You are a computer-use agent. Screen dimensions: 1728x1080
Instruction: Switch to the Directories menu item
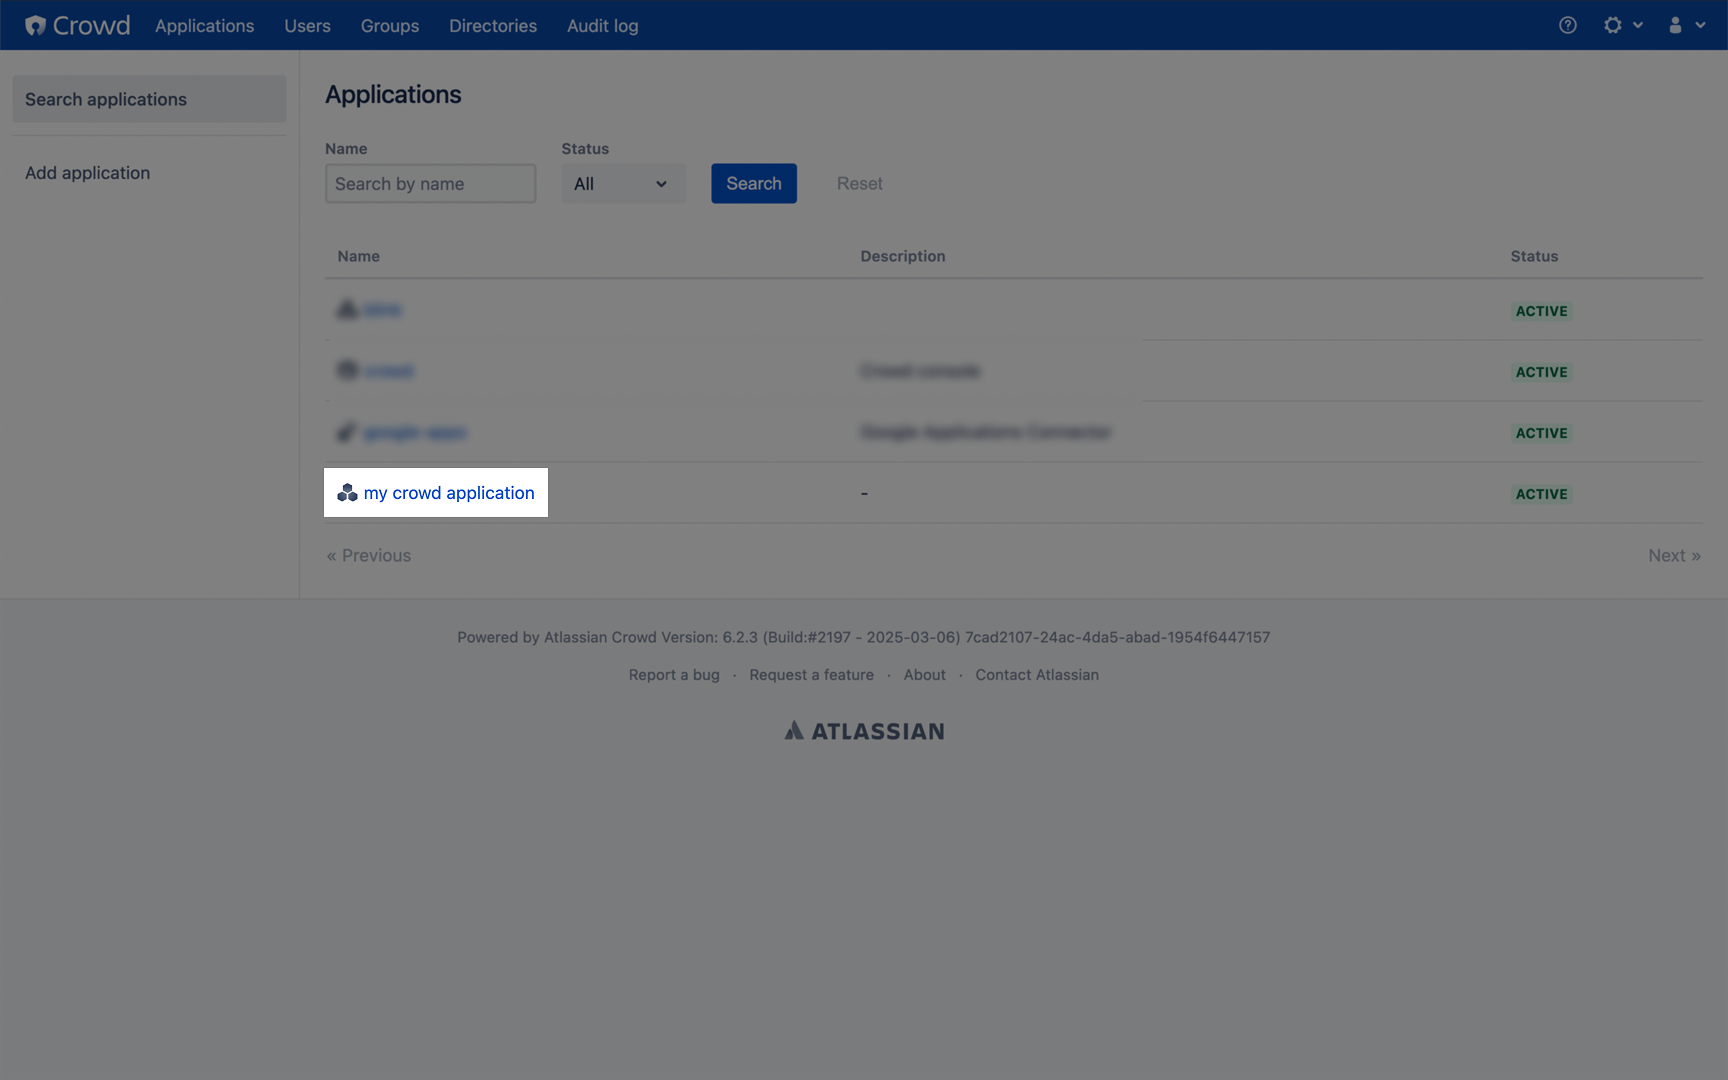pyautogui.click(x=492, y=25)
